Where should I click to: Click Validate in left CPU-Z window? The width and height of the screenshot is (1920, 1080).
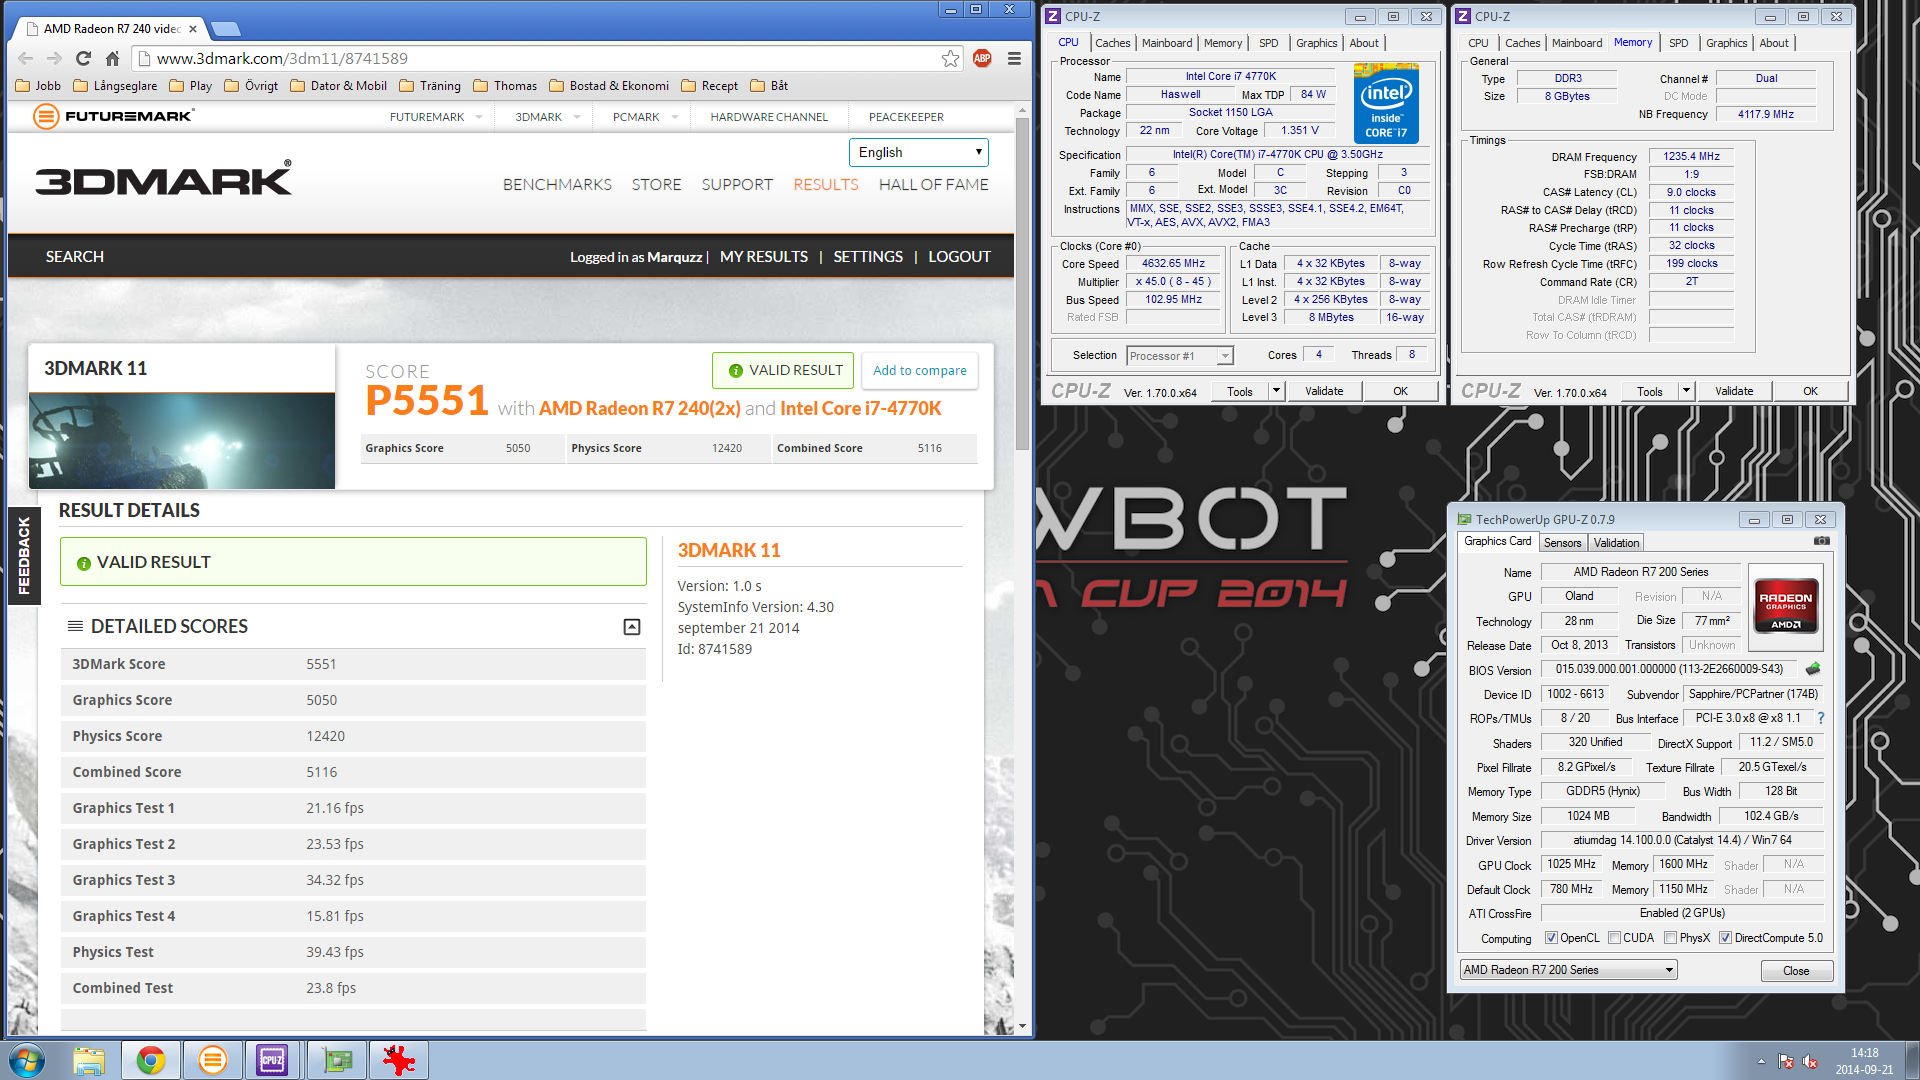tap(1324, 391)
